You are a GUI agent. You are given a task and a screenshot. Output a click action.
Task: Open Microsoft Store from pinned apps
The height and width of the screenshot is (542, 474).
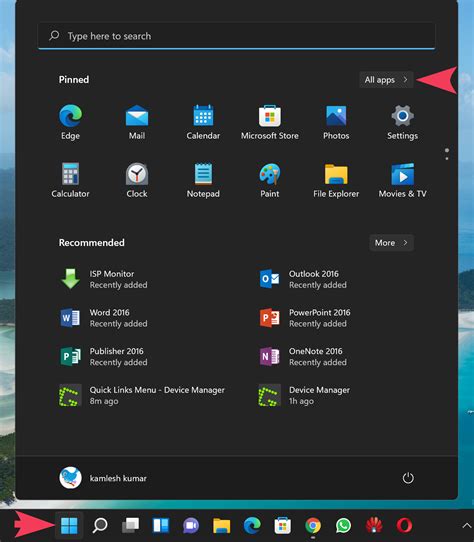coord(270,122)
